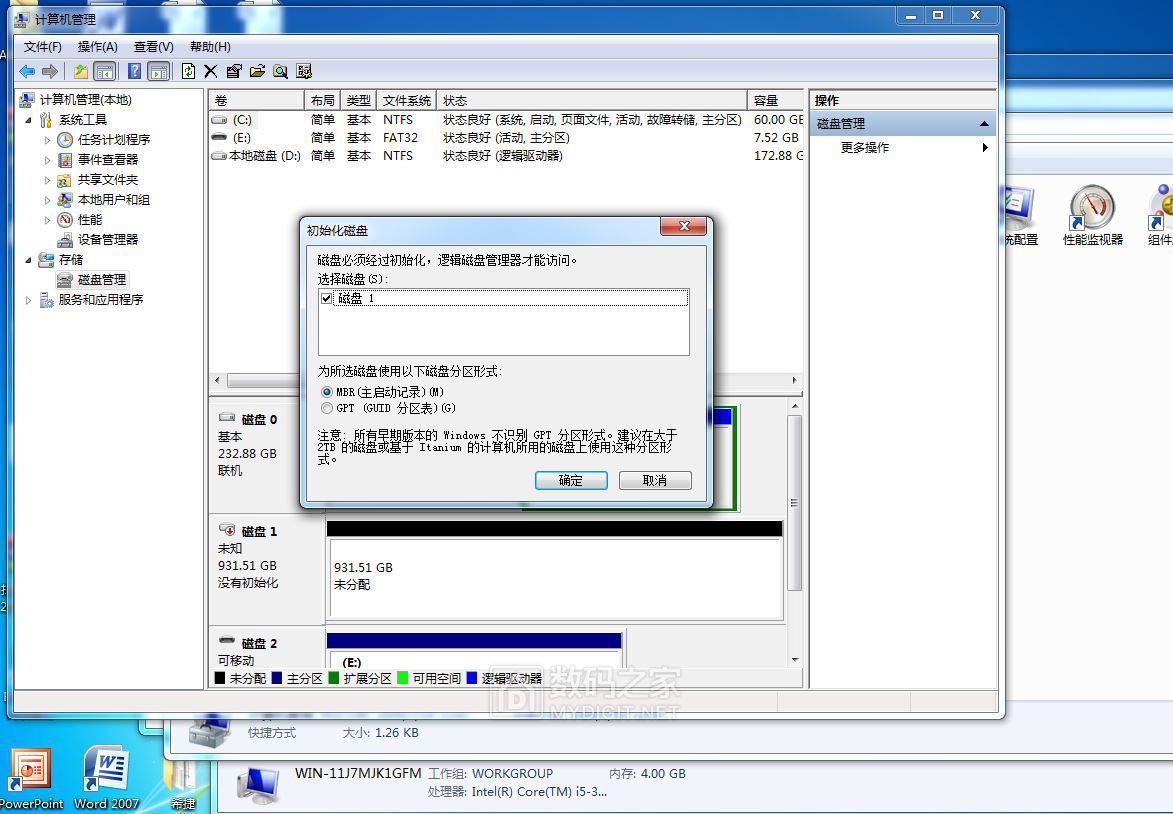The image size is (1173, 814).
Task: Open the 查看(V) menu
Action: pos(153,46)
